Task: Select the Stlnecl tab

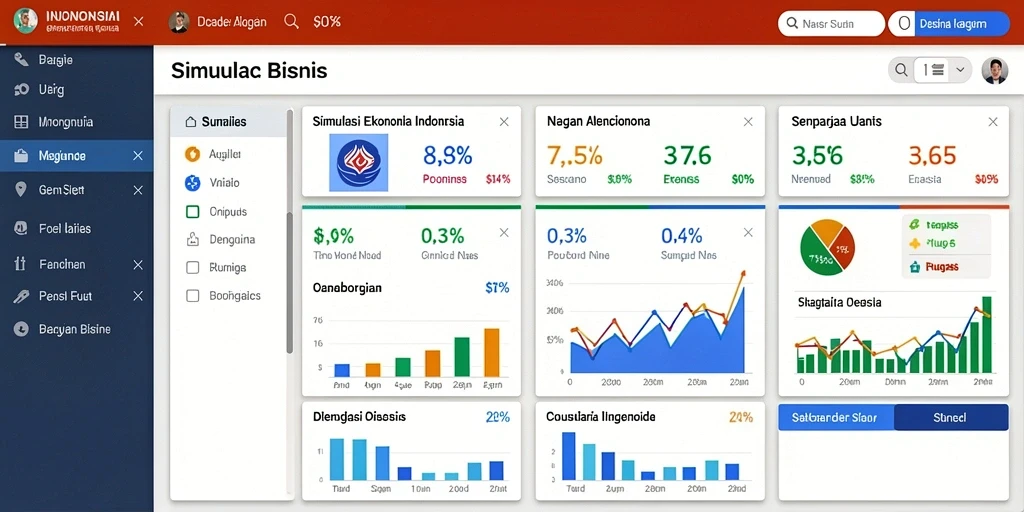Action: coord(950,417)
